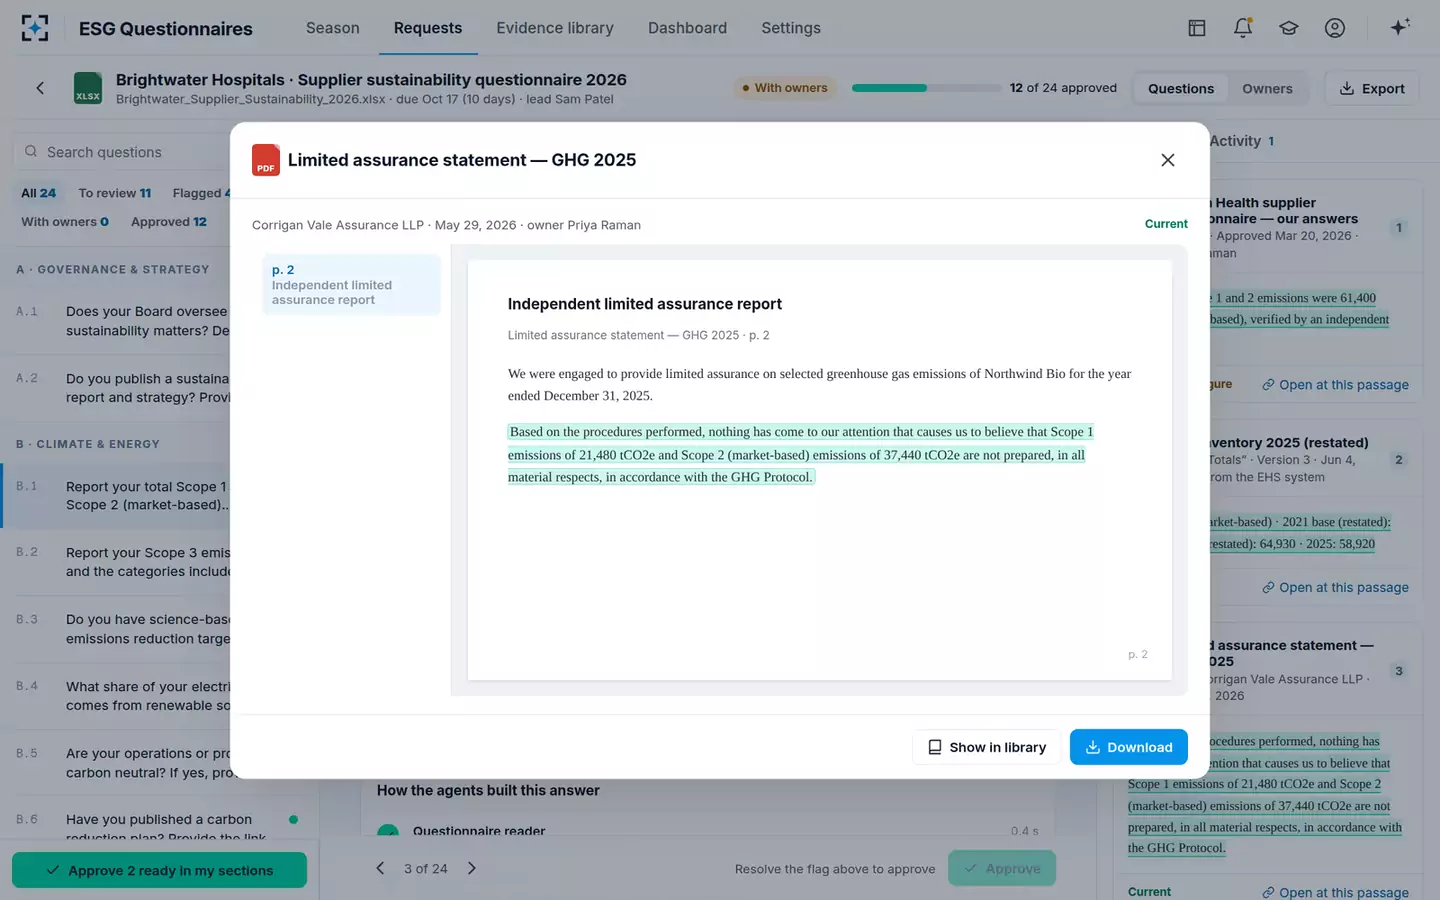
Task: Click the ESG Questionnaires logo icon
Action: pyautogui.click(x=35, y=28)
